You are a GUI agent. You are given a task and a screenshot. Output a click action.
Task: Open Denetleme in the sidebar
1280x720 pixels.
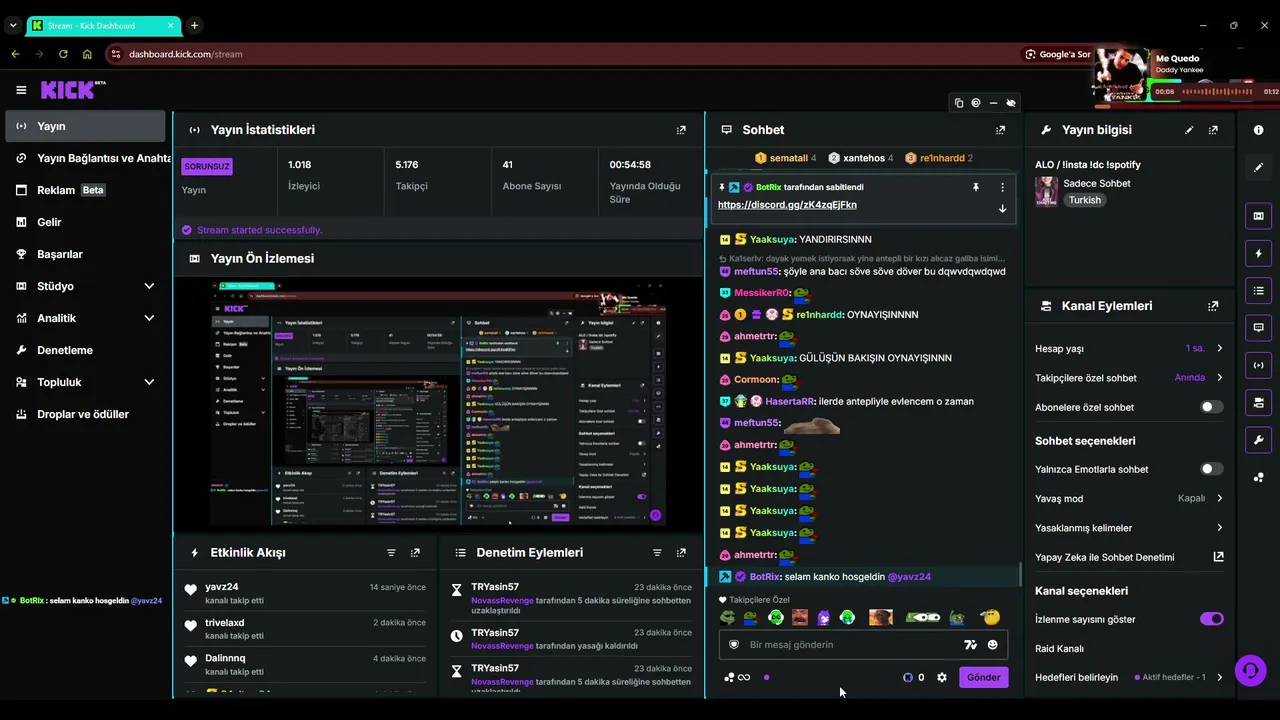[x=85, y=350]
